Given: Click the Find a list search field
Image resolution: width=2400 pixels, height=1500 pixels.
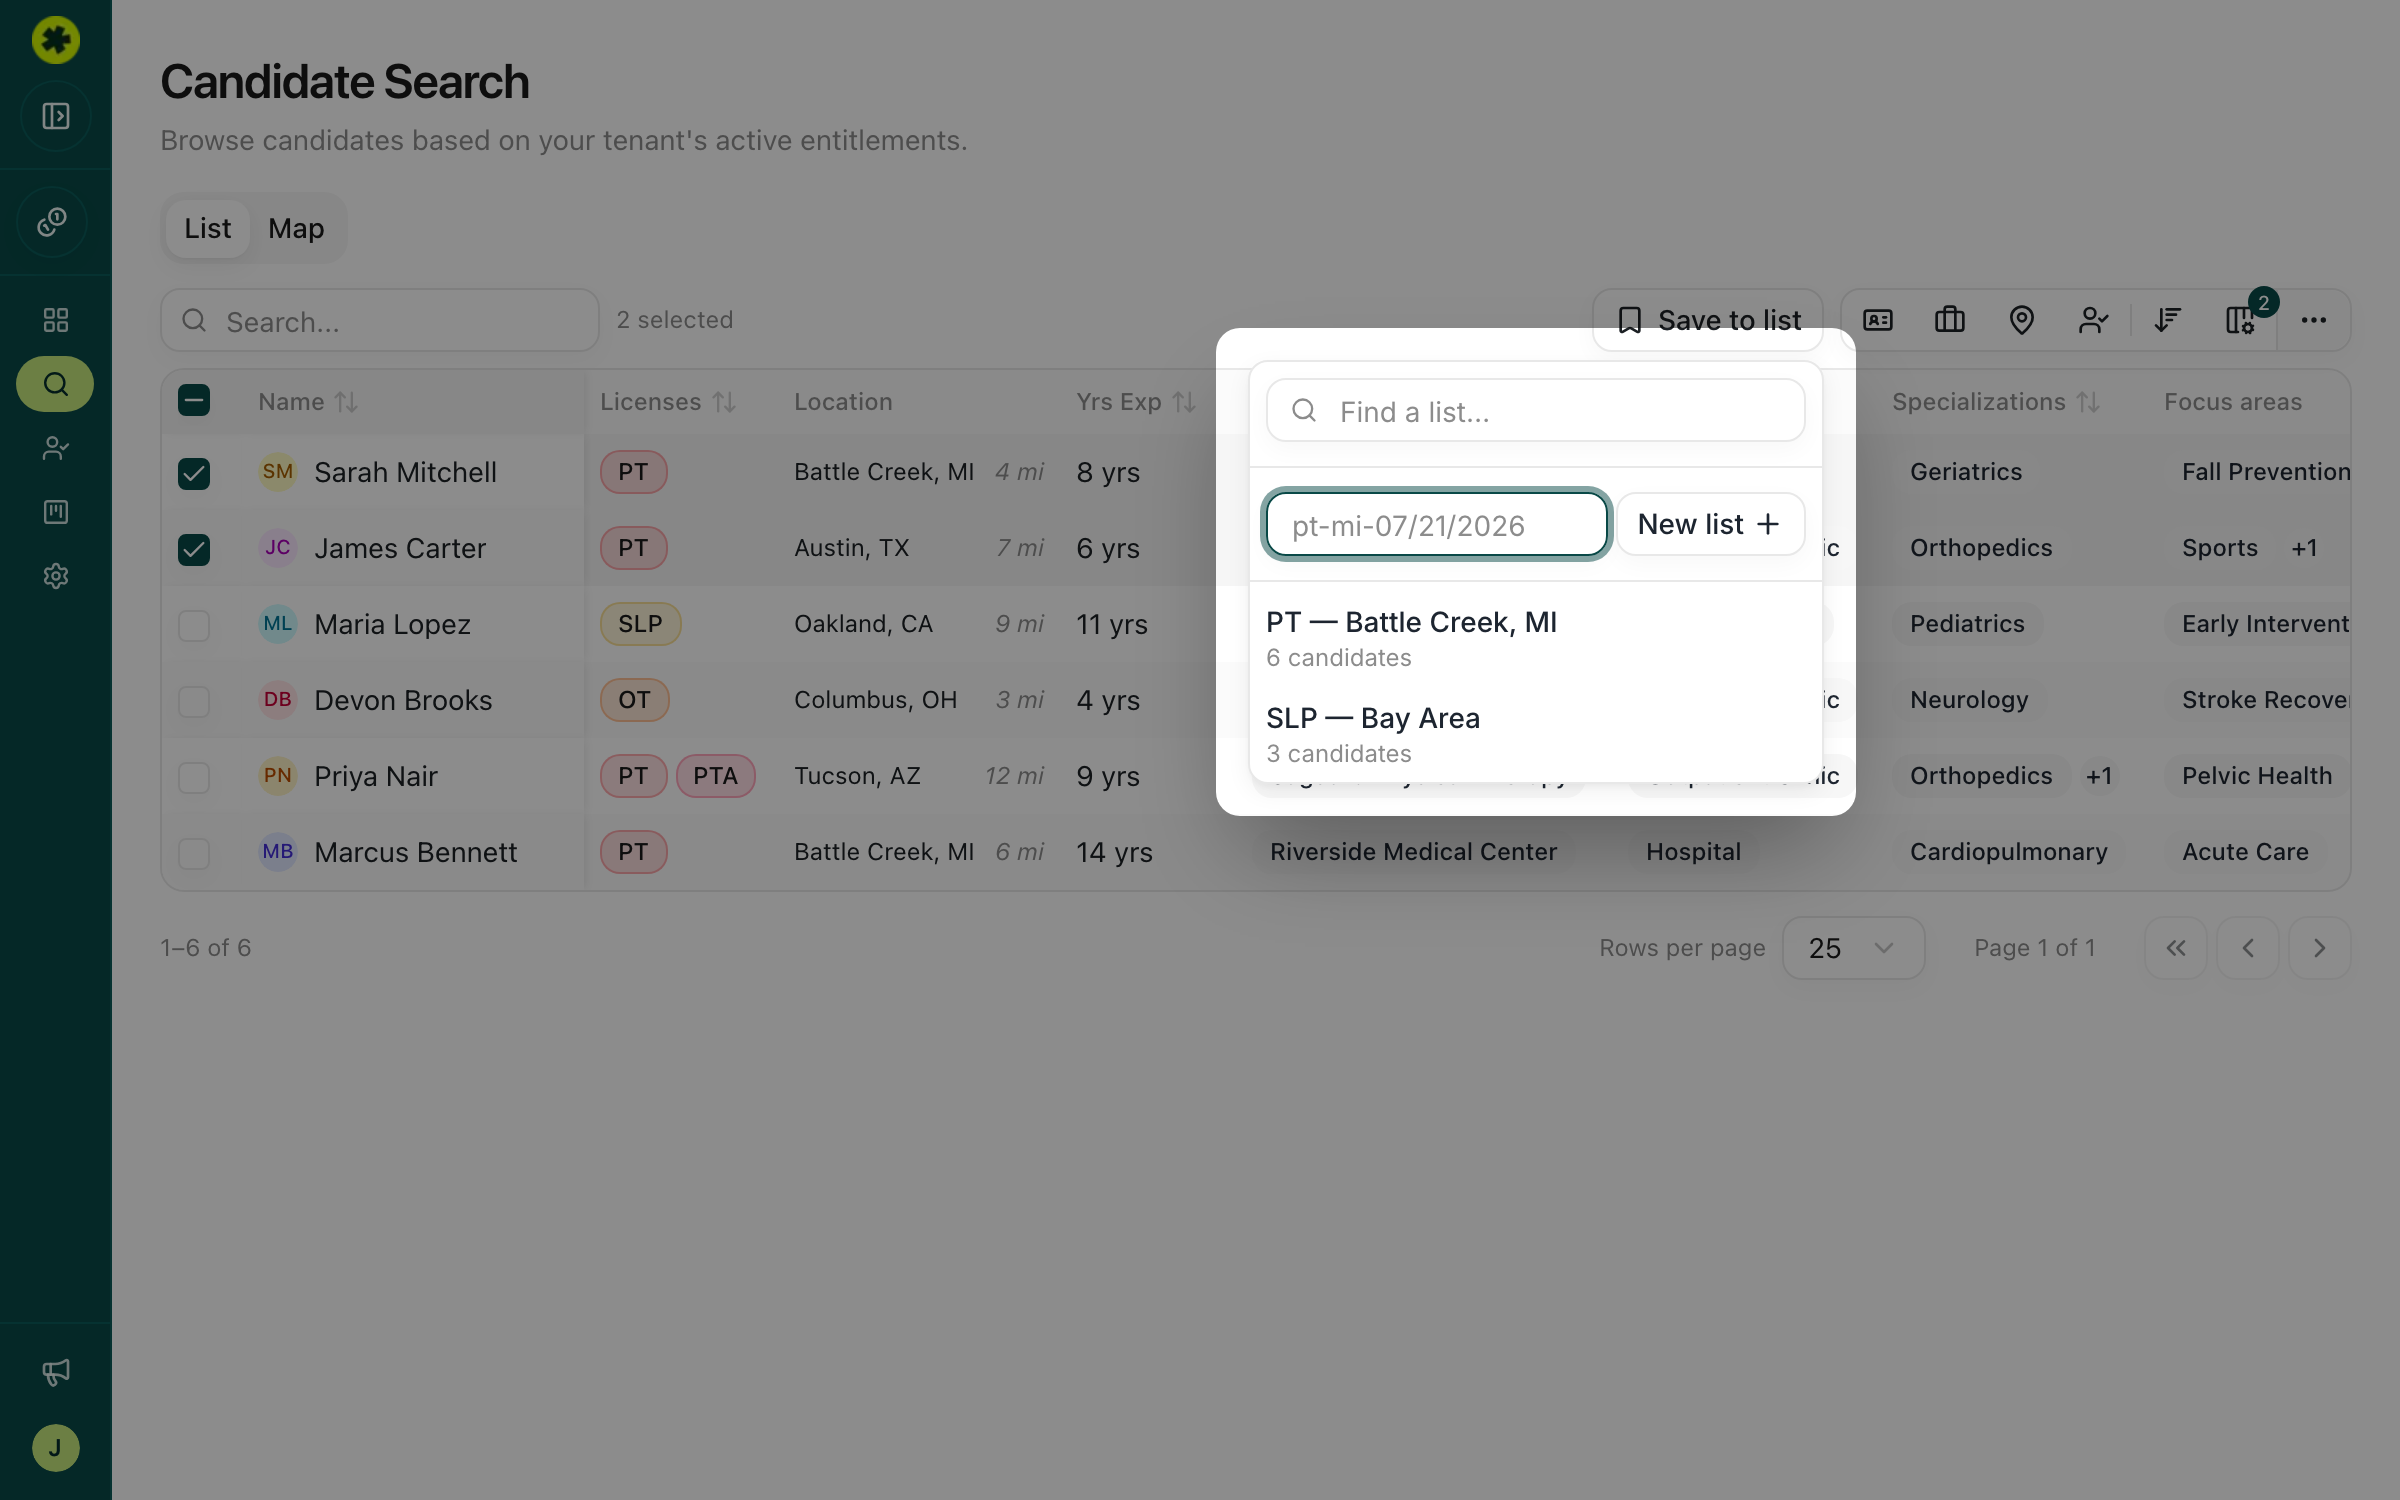Looking at the screenshot, I should pyautogui.click(x=1535, y=410).
